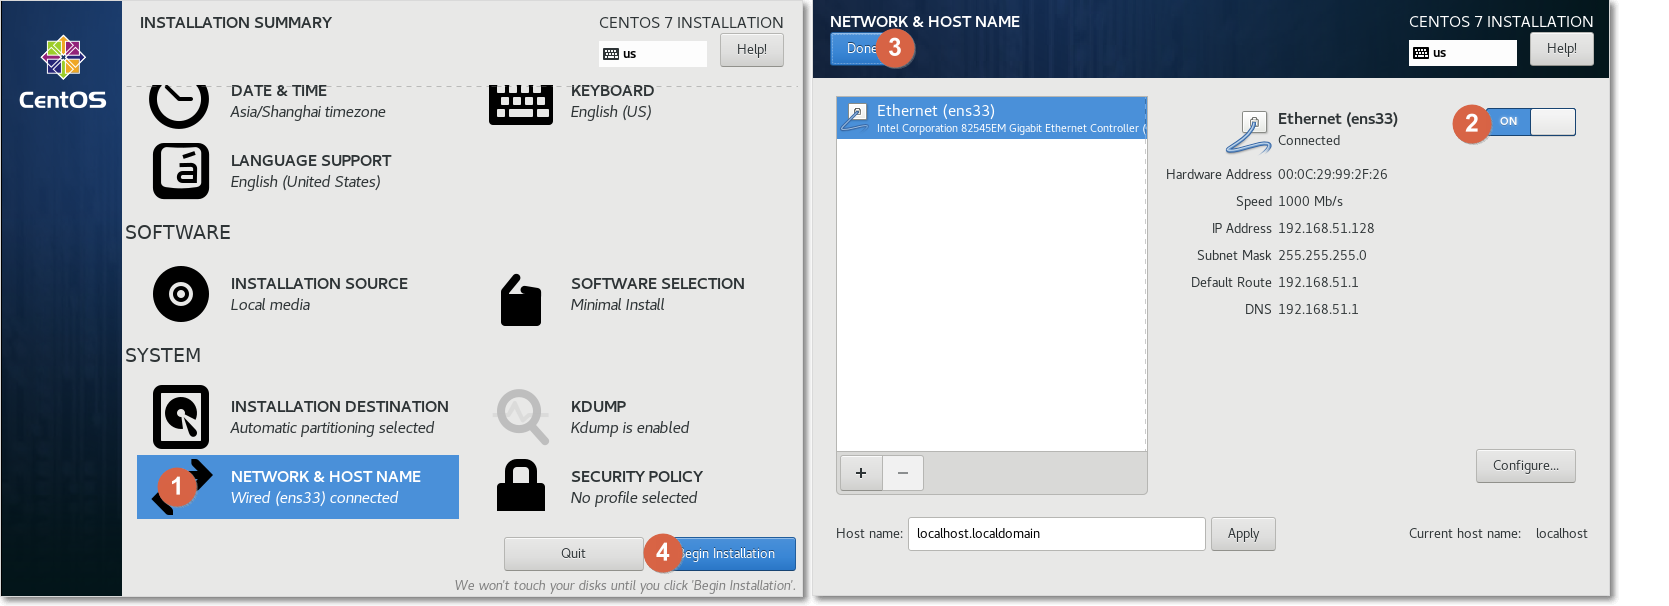Open Date & Time clock icon

[x=179, y=104]
